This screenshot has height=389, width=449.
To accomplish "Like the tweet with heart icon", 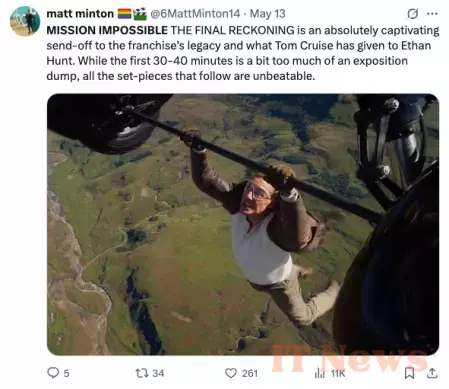I will (x=231, y=373).
